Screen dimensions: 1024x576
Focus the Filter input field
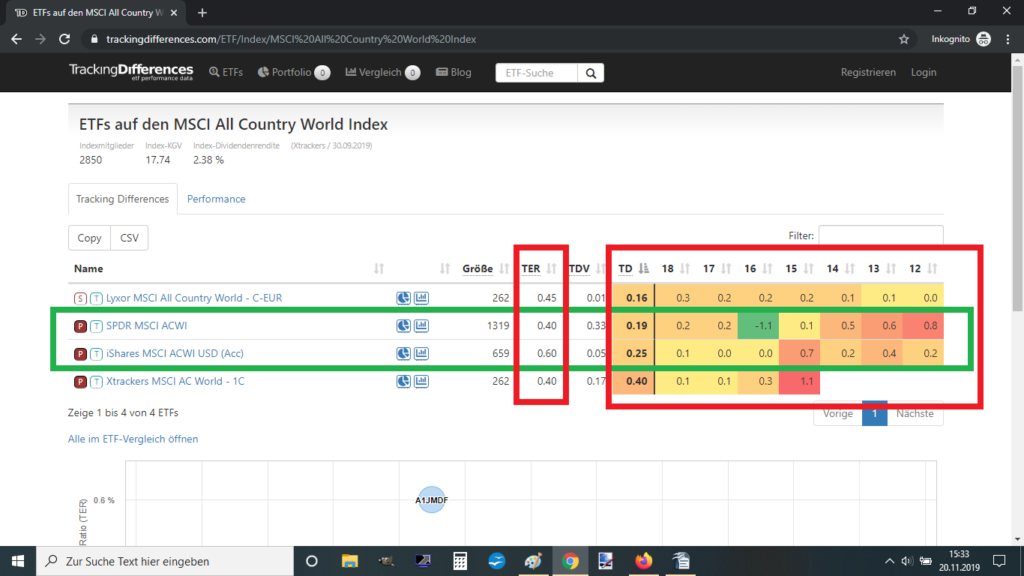(x=880, y=236)
